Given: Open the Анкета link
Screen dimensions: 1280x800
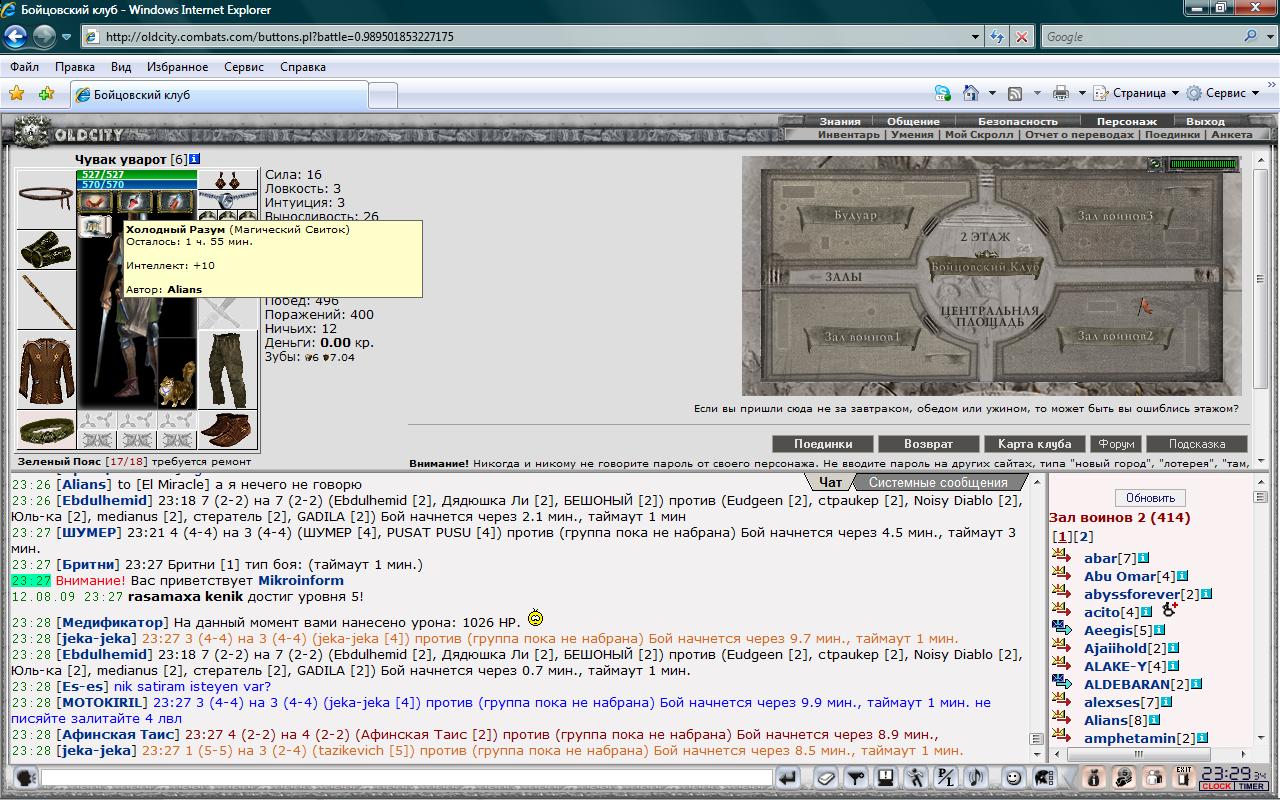Looking at the screenshot, I should click(1231, 134).
